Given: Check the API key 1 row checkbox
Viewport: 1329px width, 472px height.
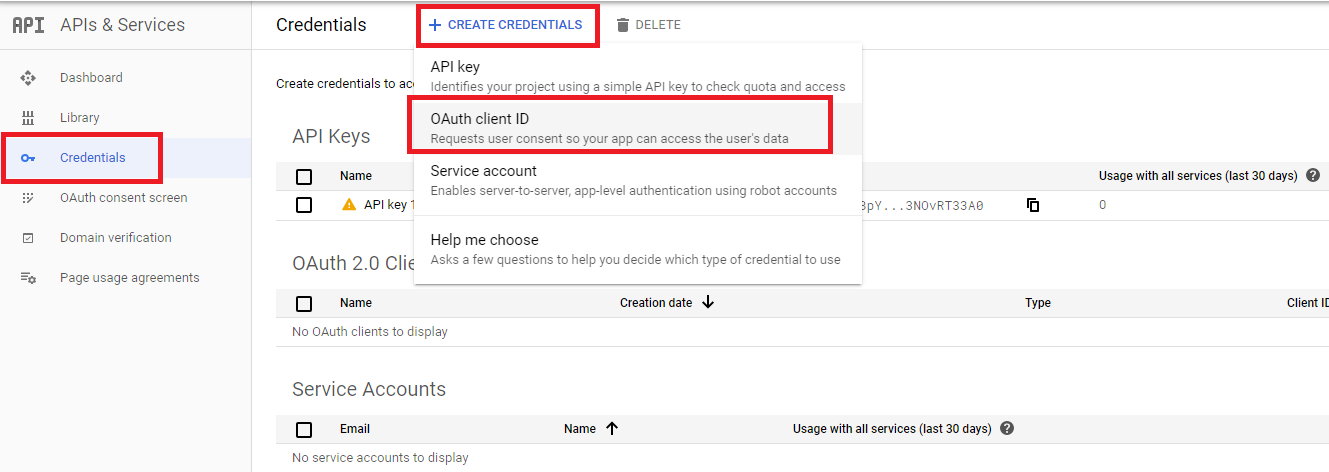Looking at the screenshot, I should 304,205.
